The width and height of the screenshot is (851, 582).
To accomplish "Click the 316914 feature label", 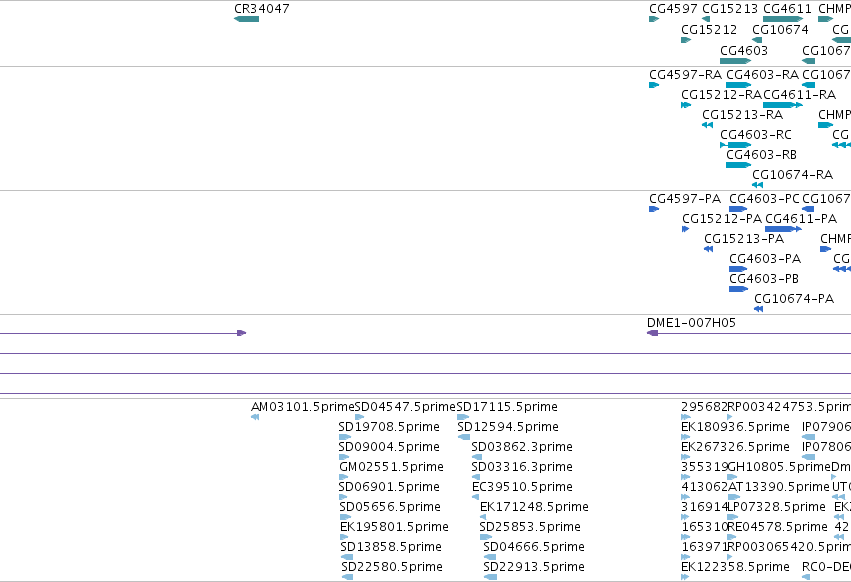I will click(704, 507).
